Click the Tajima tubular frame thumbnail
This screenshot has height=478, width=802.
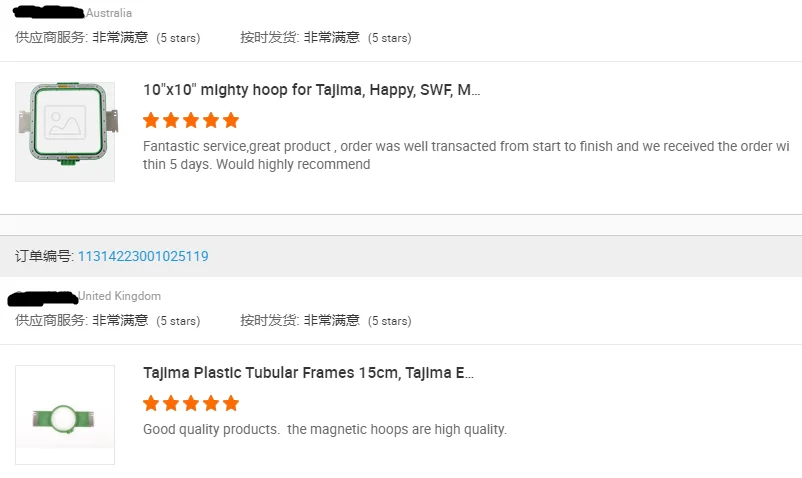tap(65, 415)
